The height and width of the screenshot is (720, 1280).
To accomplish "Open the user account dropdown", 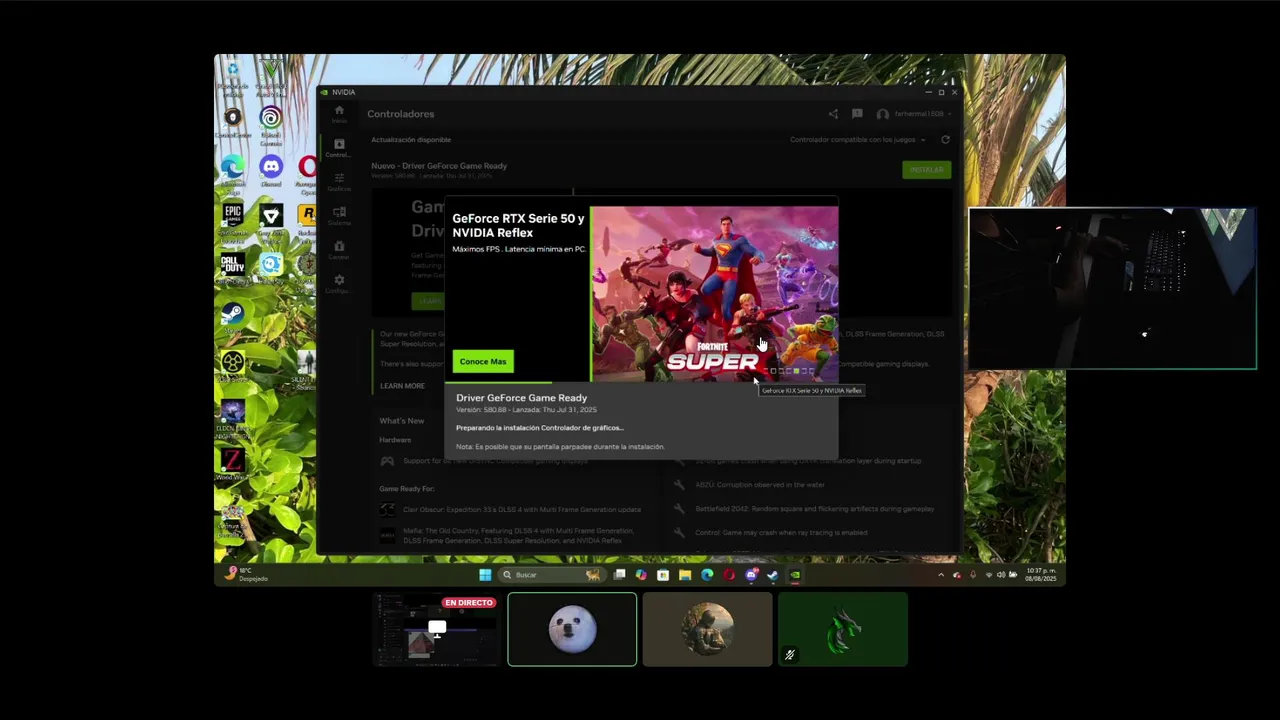I will click(x=914, y=114).
